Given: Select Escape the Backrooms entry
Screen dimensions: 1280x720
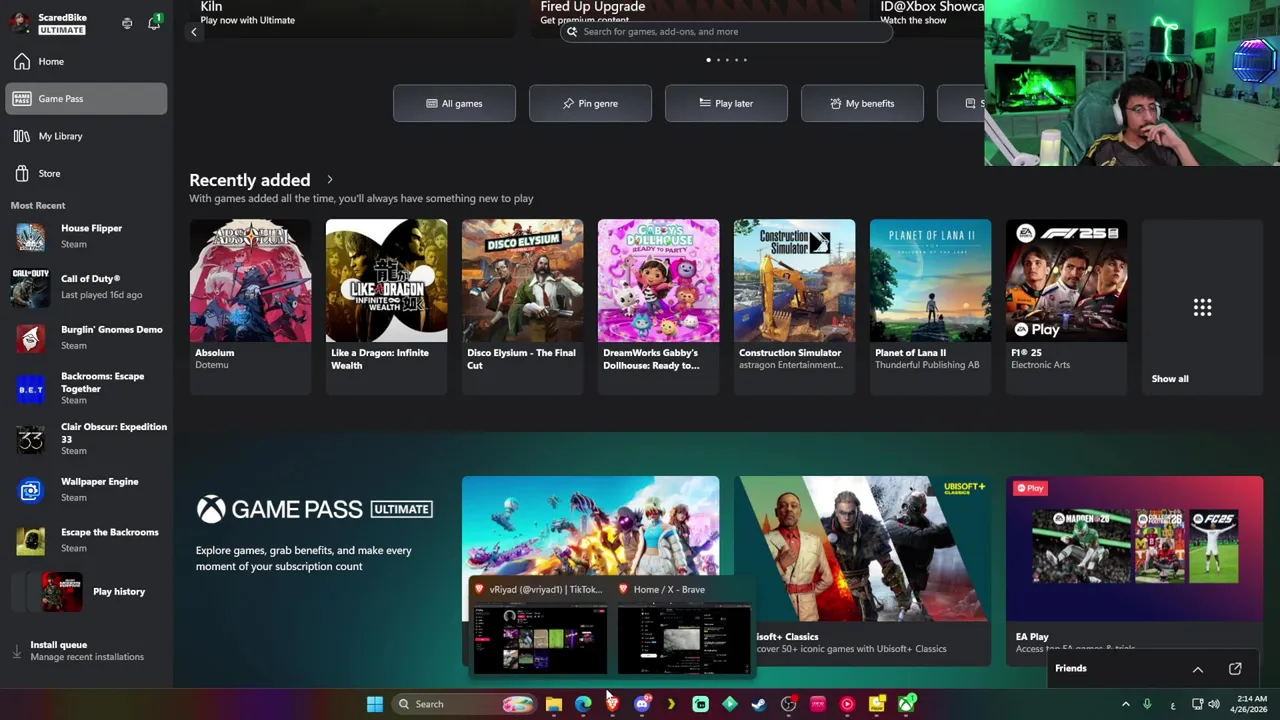Looking at the screenshot, I should point(86,541).
